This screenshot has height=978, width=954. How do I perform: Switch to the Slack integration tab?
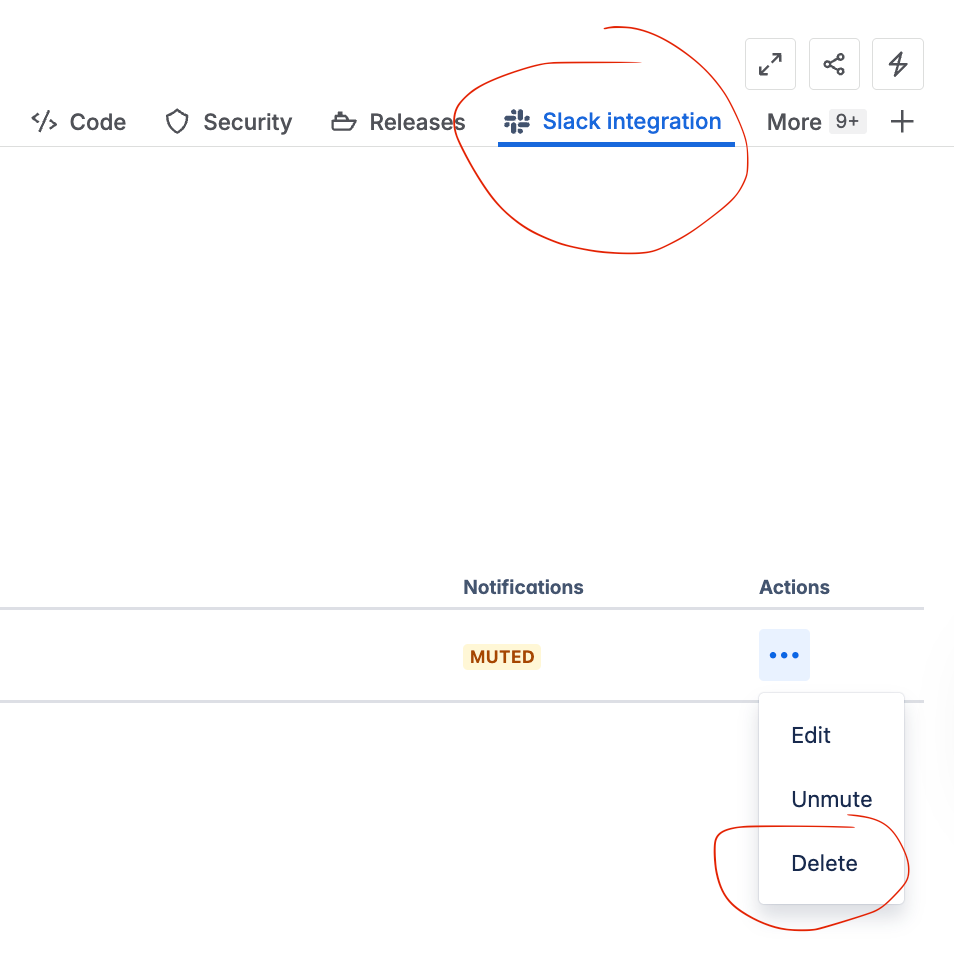pos(631,121)
